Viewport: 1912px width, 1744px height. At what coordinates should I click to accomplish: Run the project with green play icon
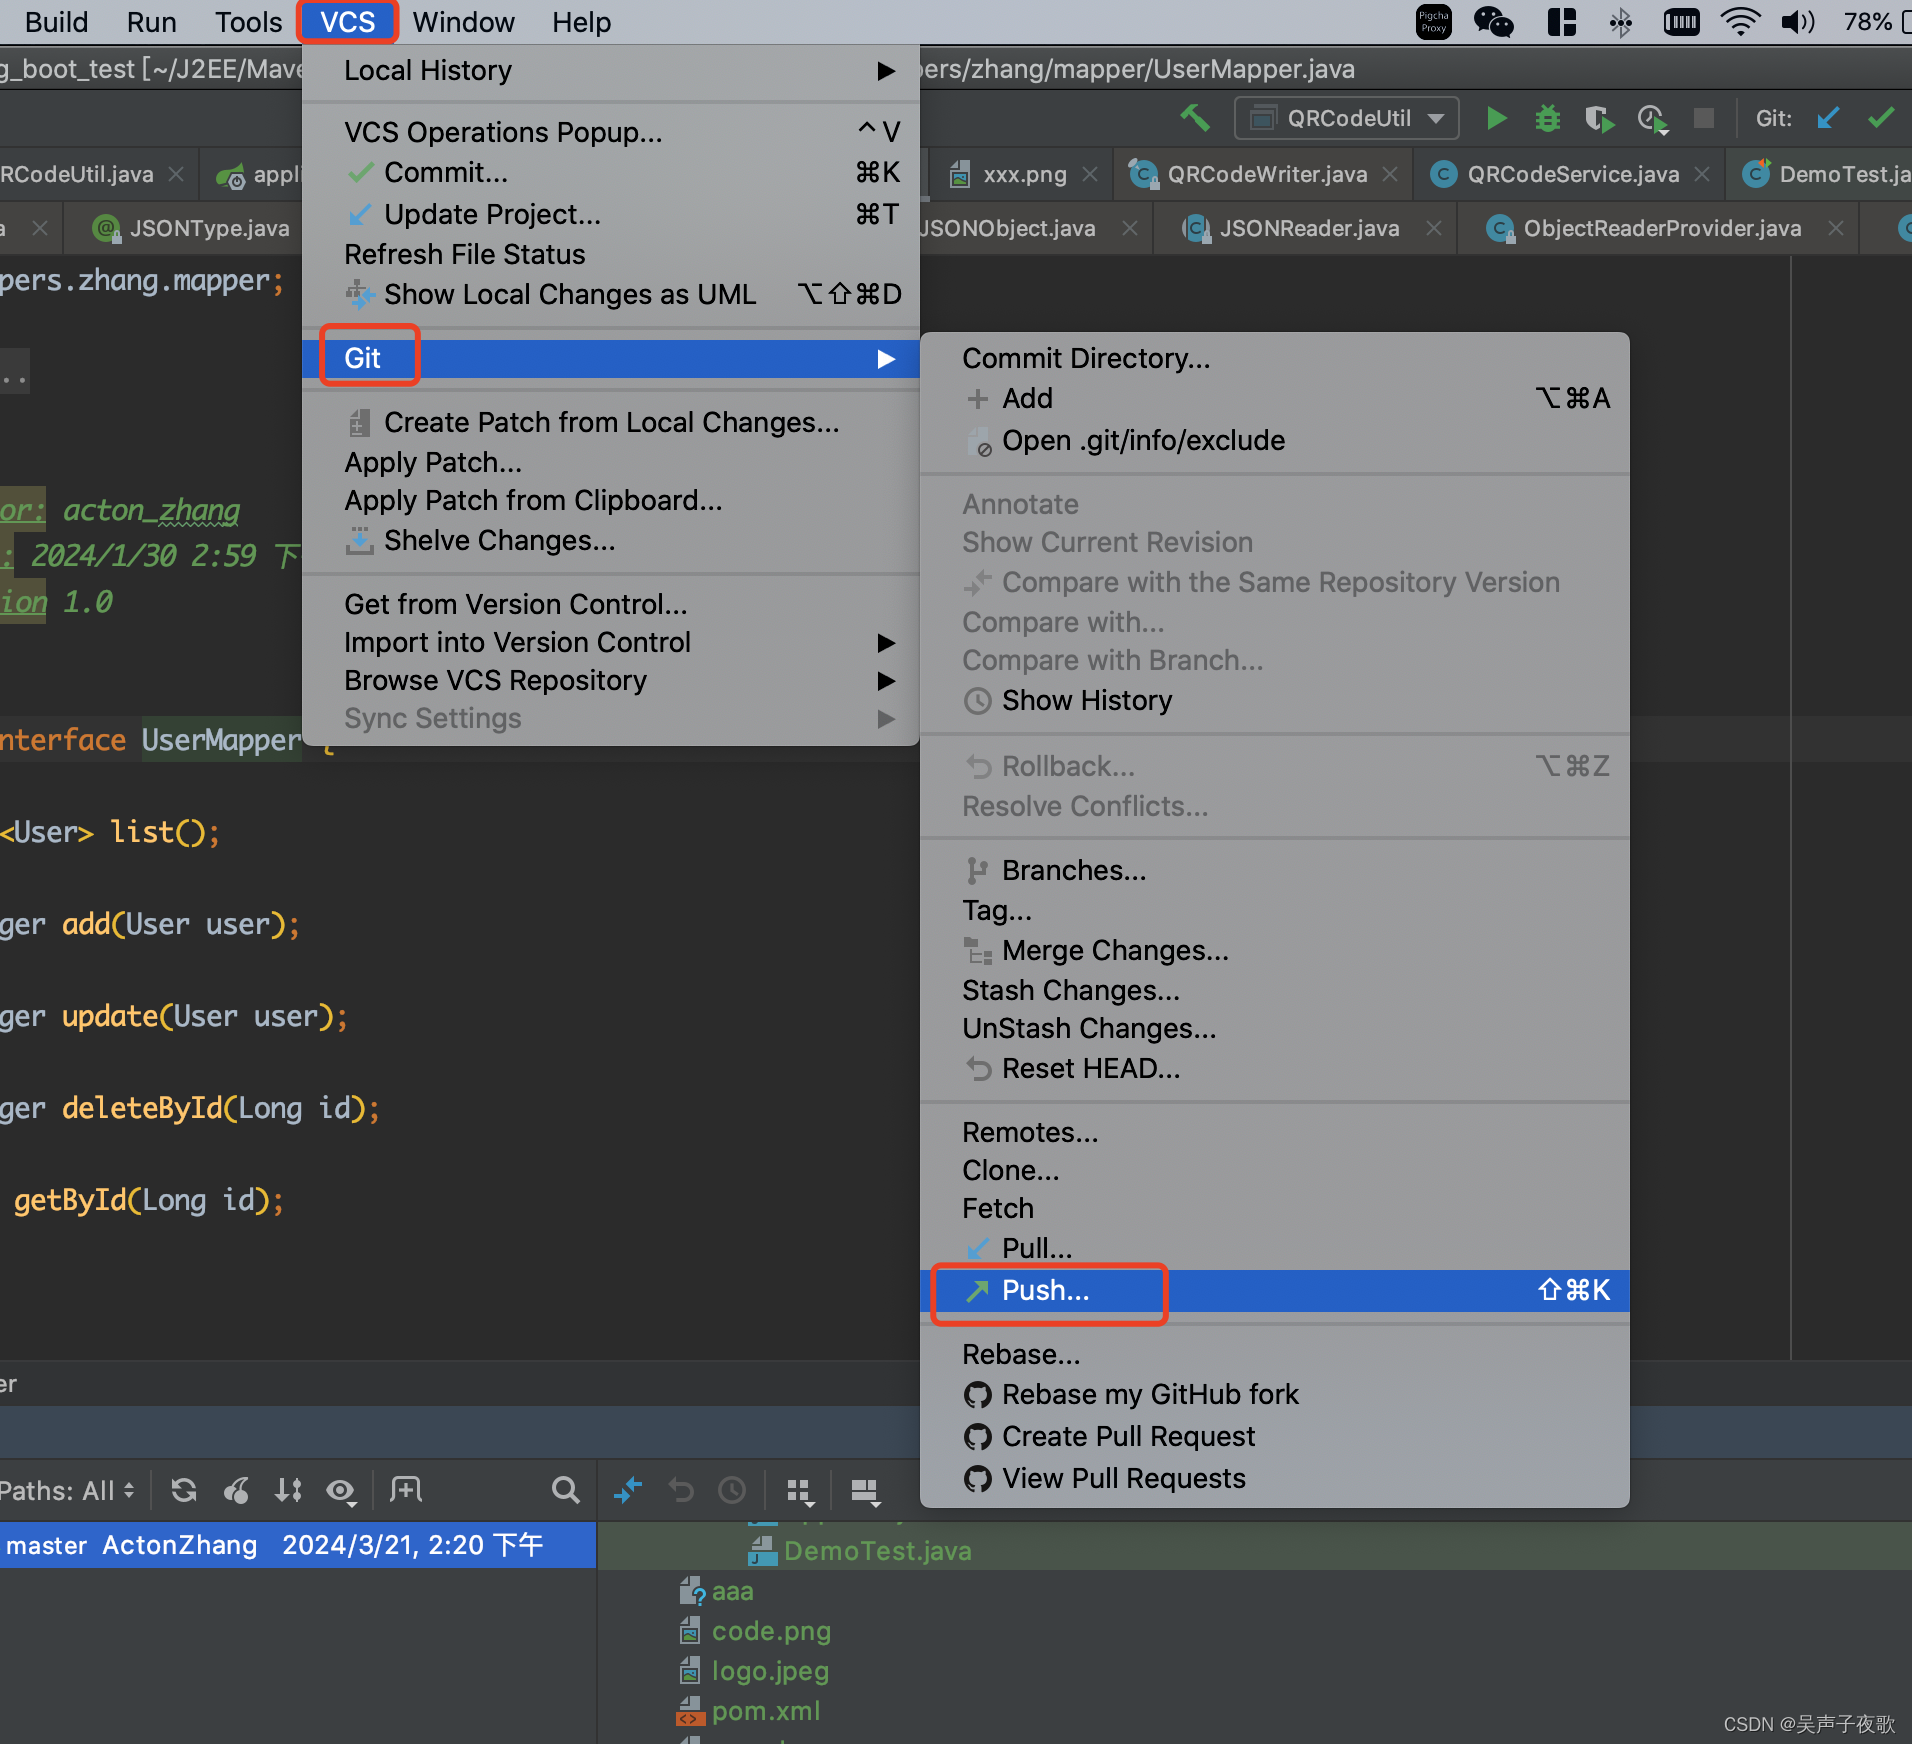[x=1496, y=118]
